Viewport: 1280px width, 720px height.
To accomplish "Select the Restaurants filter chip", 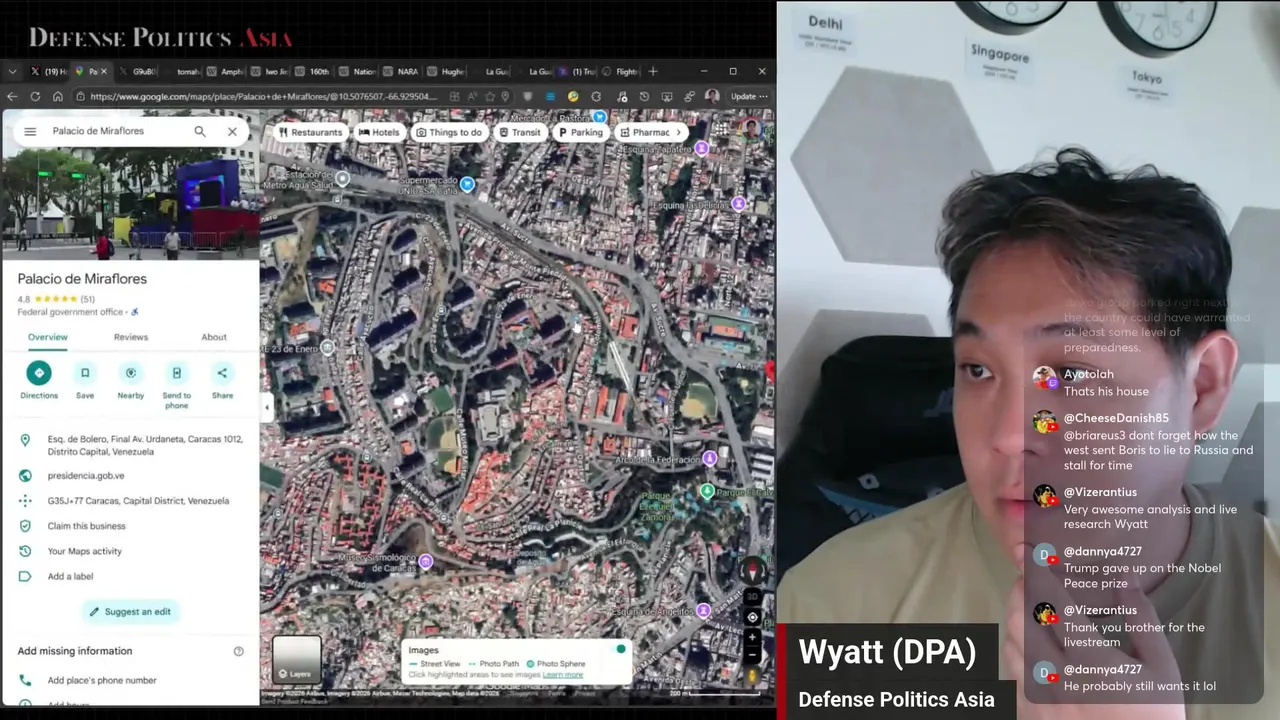I will [310, 132].
